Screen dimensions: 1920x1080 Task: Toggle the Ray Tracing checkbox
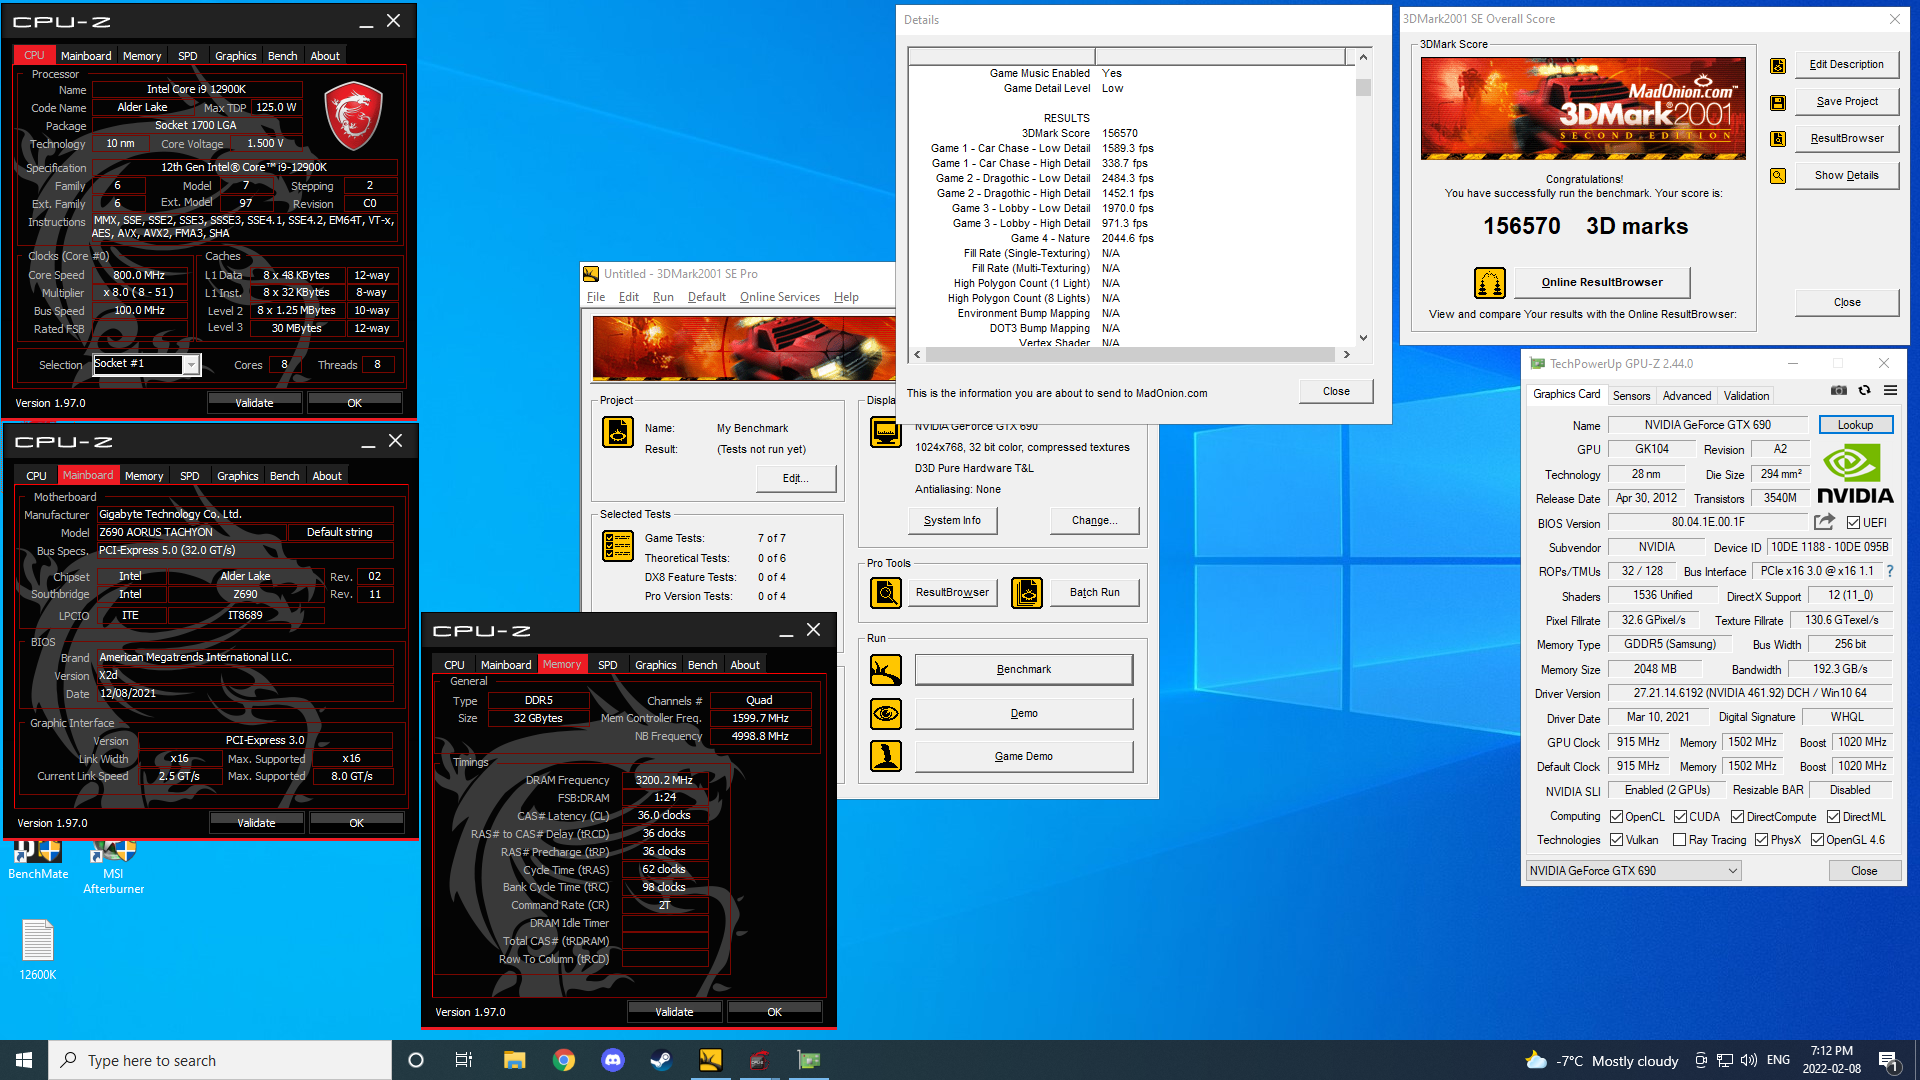tap(1679, 840)
